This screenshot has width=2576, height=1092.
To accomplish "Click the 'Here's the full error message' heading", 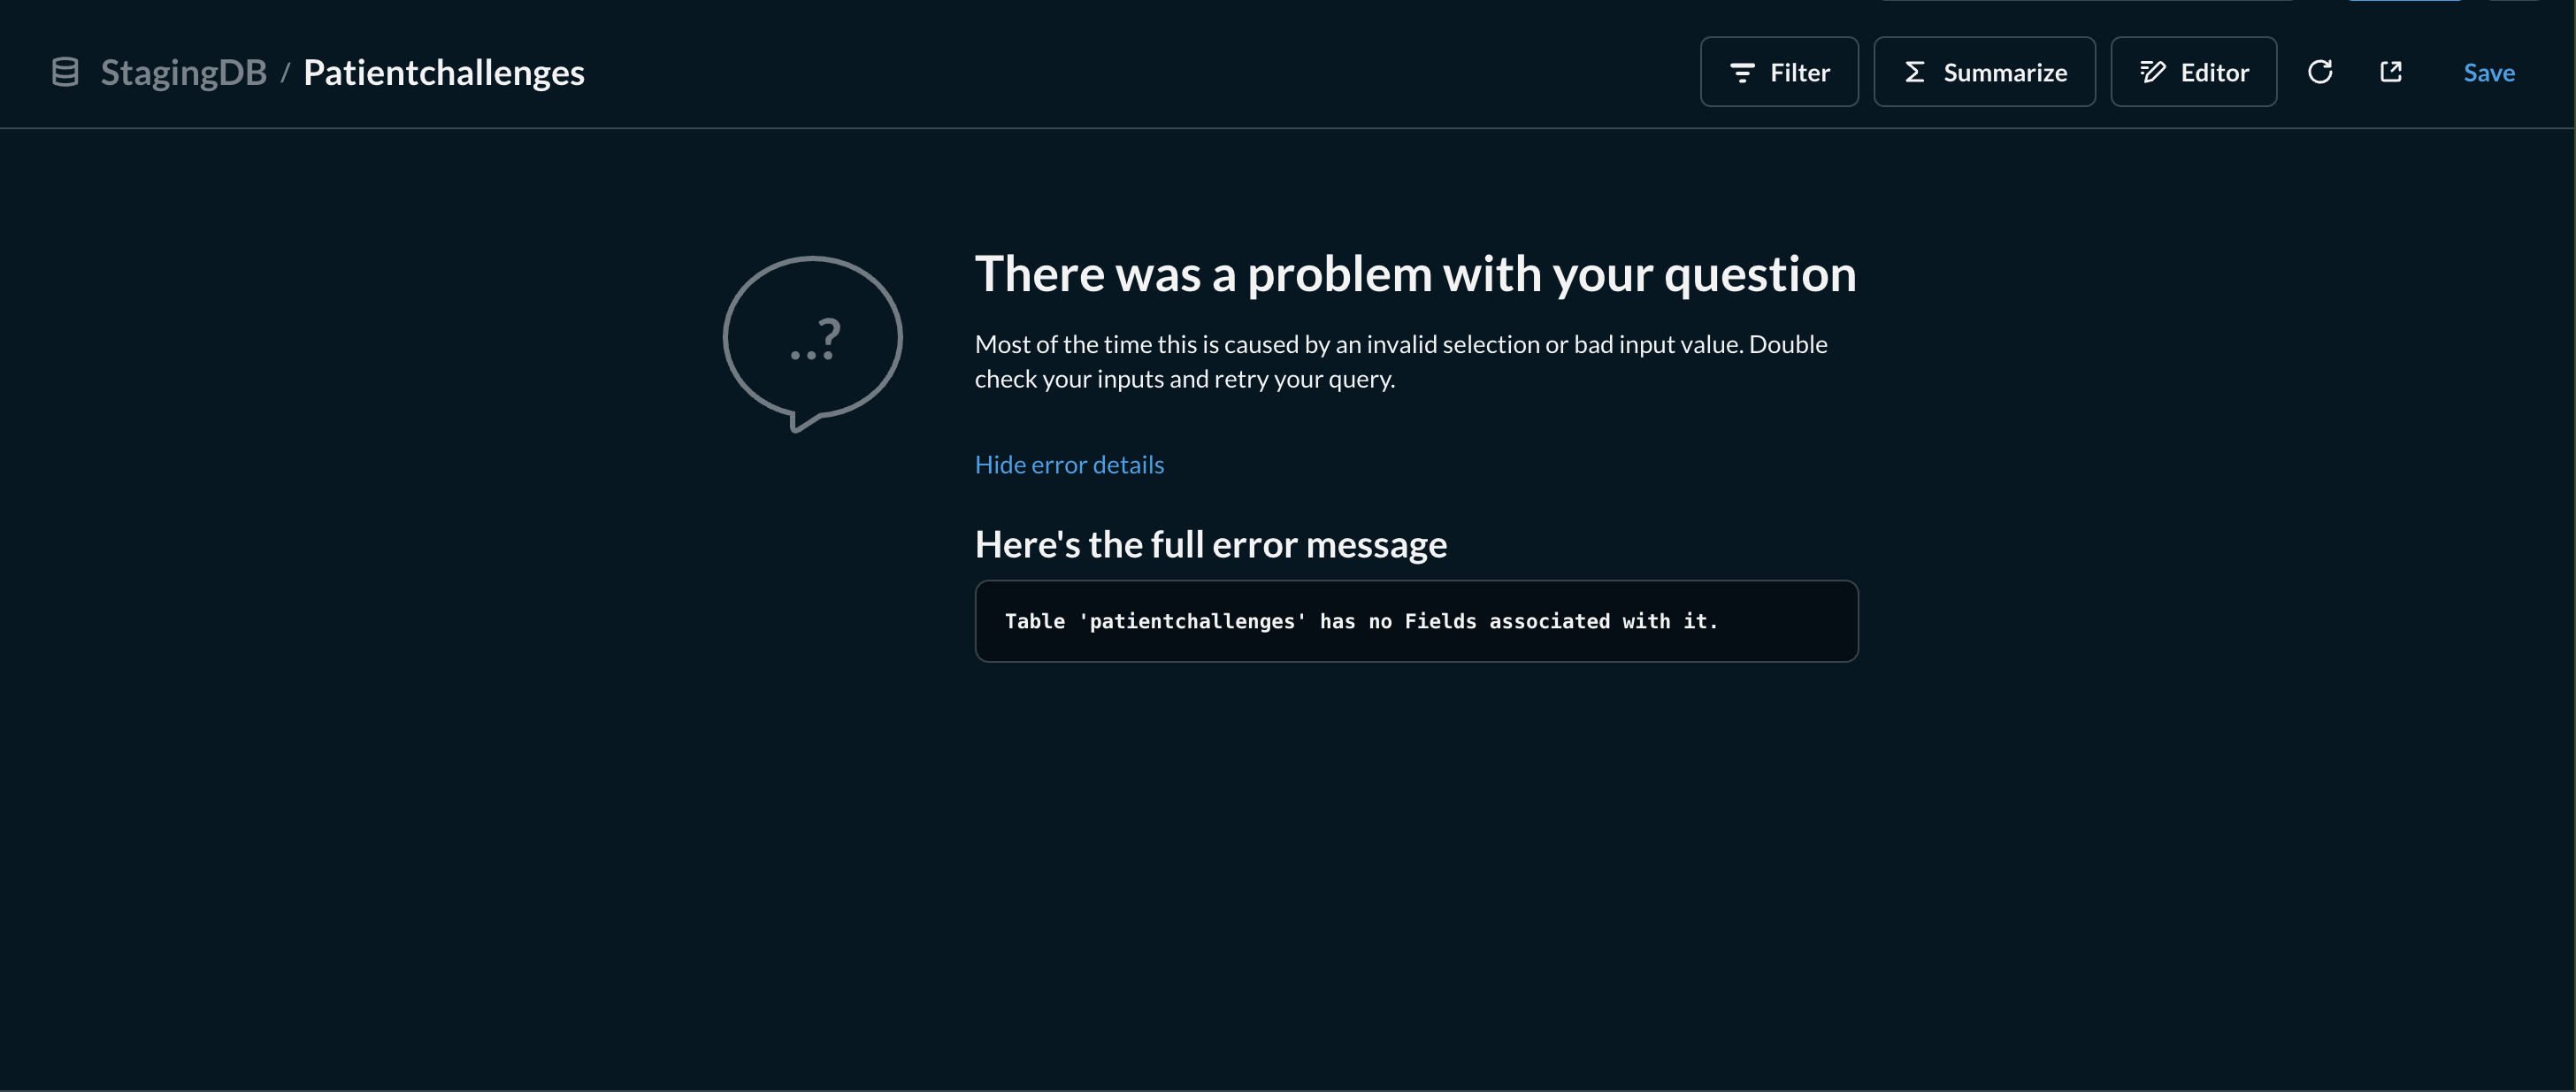I will click(x=1210, y=544).
